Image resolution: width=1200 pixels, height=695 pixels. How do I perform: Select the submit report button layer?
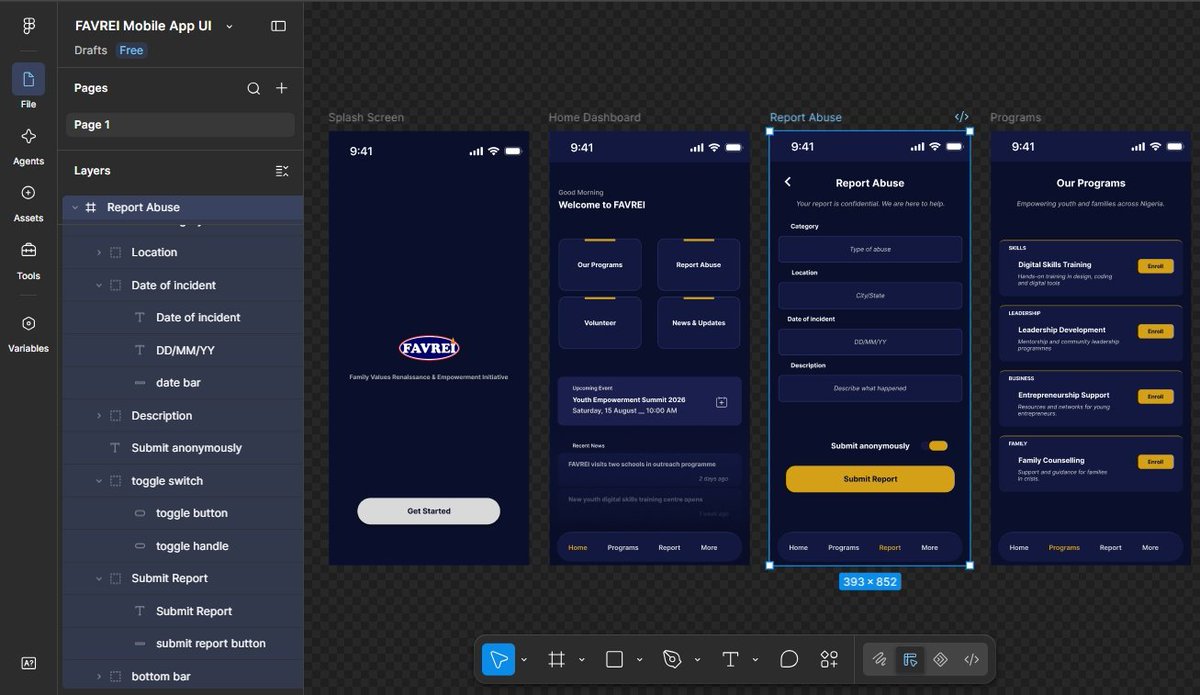(183, 644)
